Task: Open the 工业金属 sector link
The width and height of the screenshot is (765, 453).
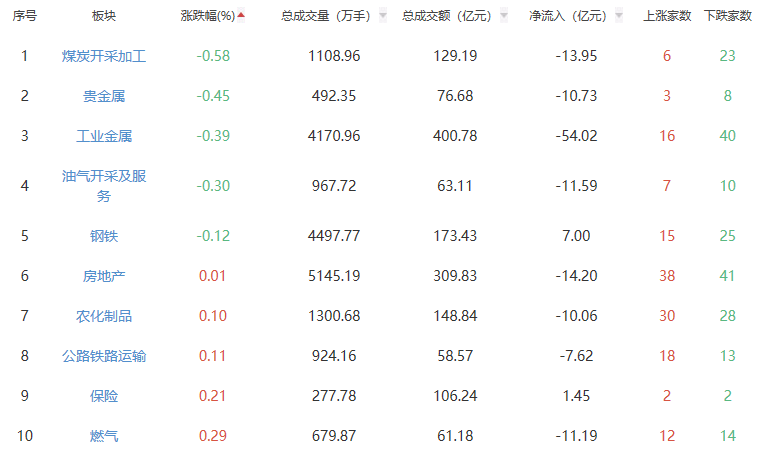Action: pos(104,136)
